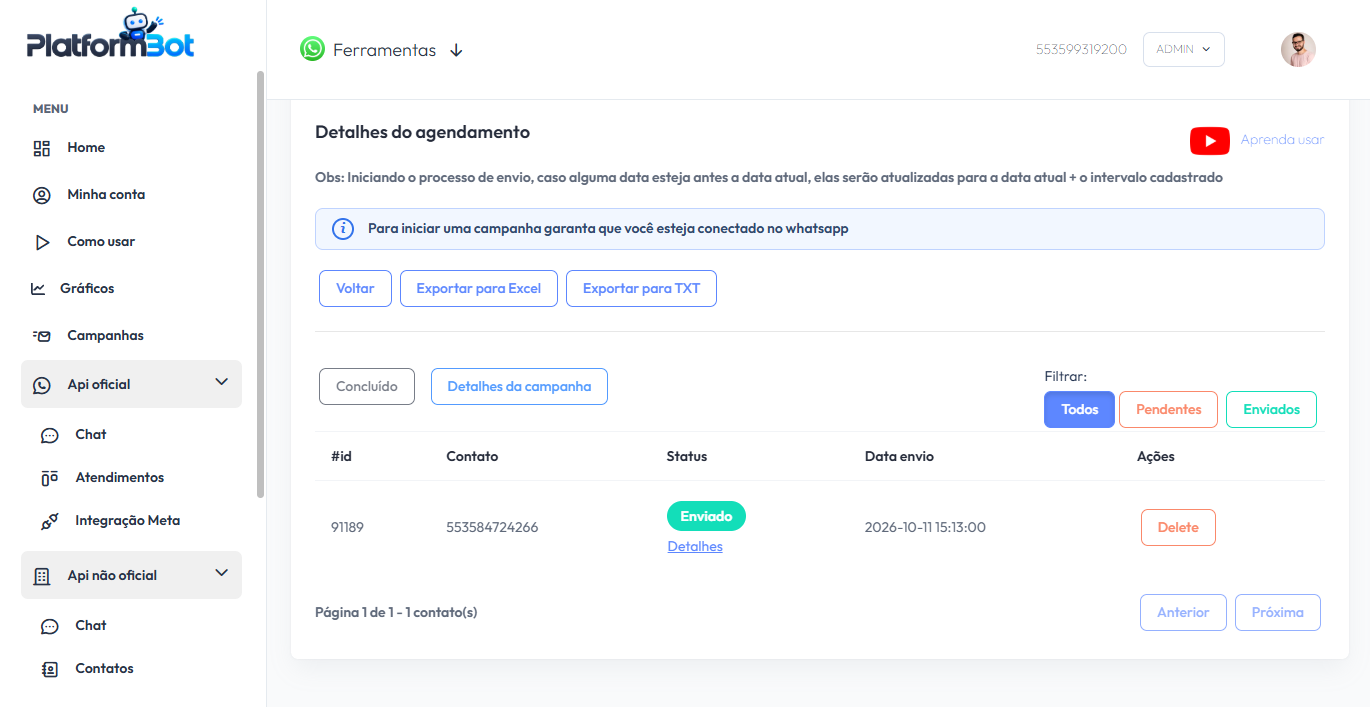Image resolution: width=1370 pixels, height=707 pixels.
Task: Go to Home in the sidebar
Action: [86, 148]
